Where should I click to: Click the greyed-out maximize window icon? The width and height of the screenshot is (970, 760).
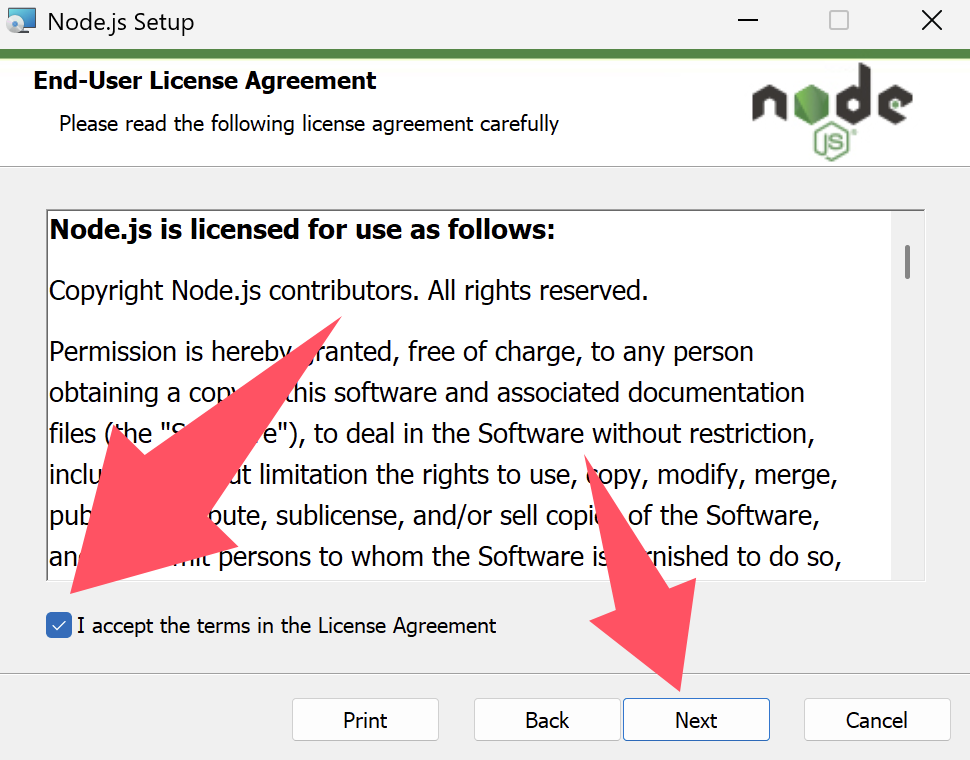[839, 21]
